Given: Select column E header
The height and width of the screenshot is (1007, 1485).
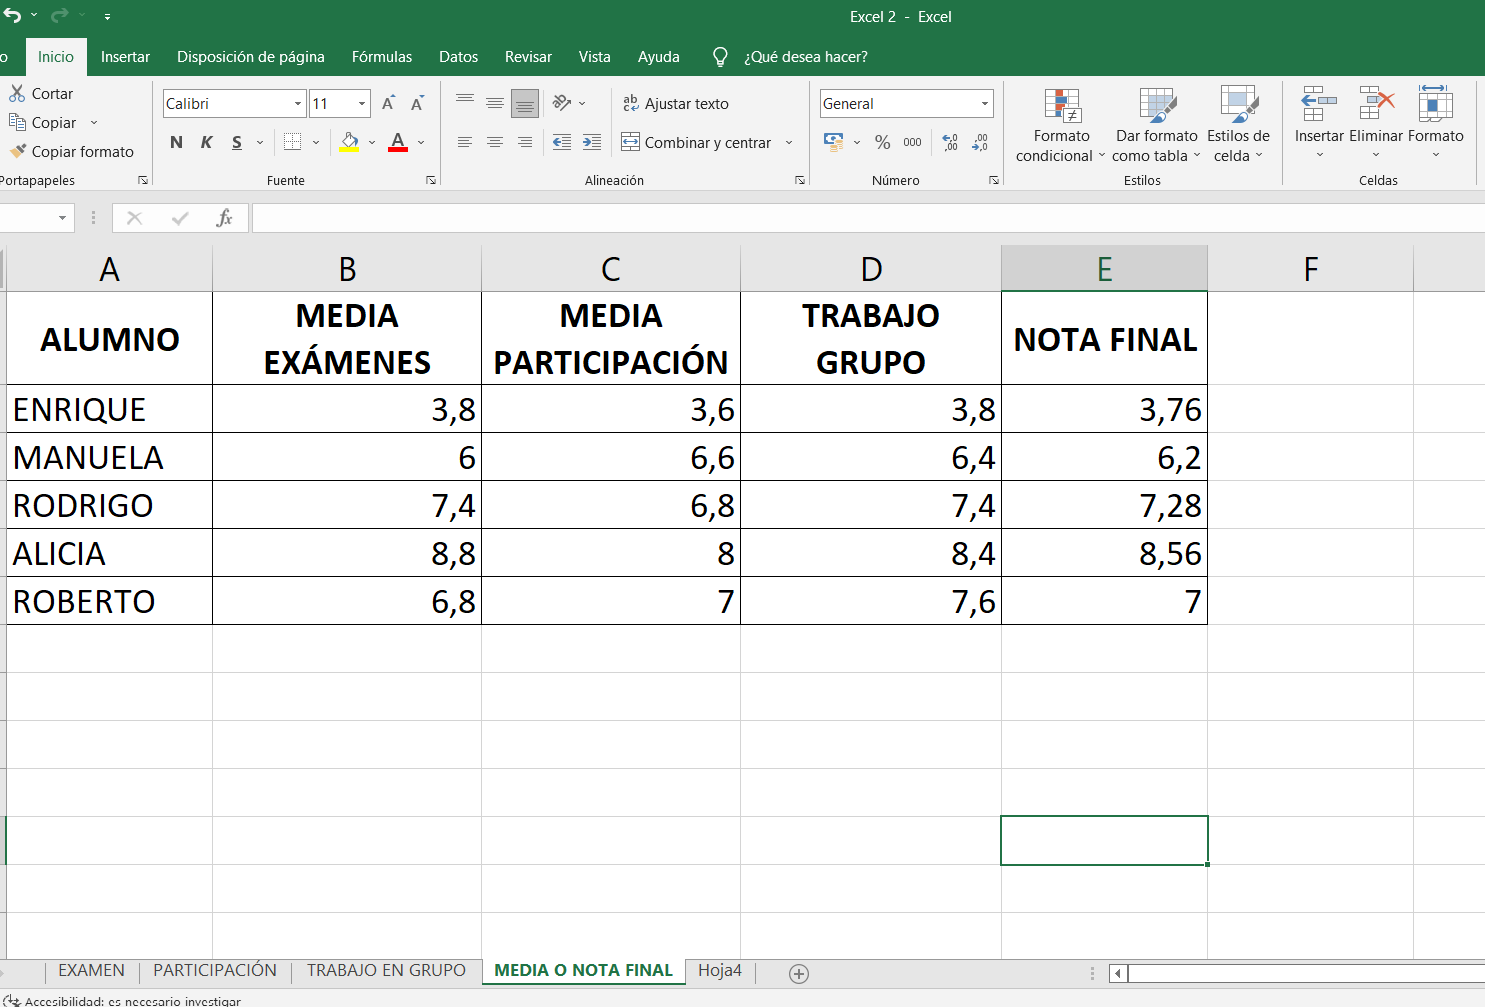Looking at the screenshot, I should pos(1104,269).
